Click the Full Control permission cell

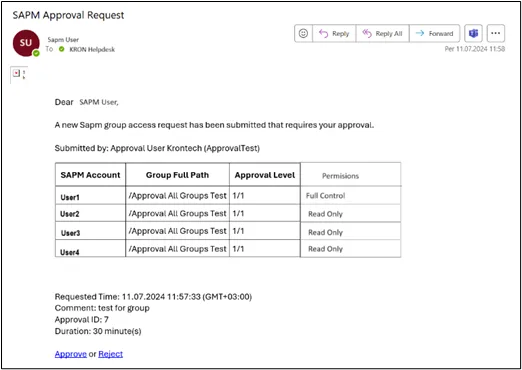point(351,196)
